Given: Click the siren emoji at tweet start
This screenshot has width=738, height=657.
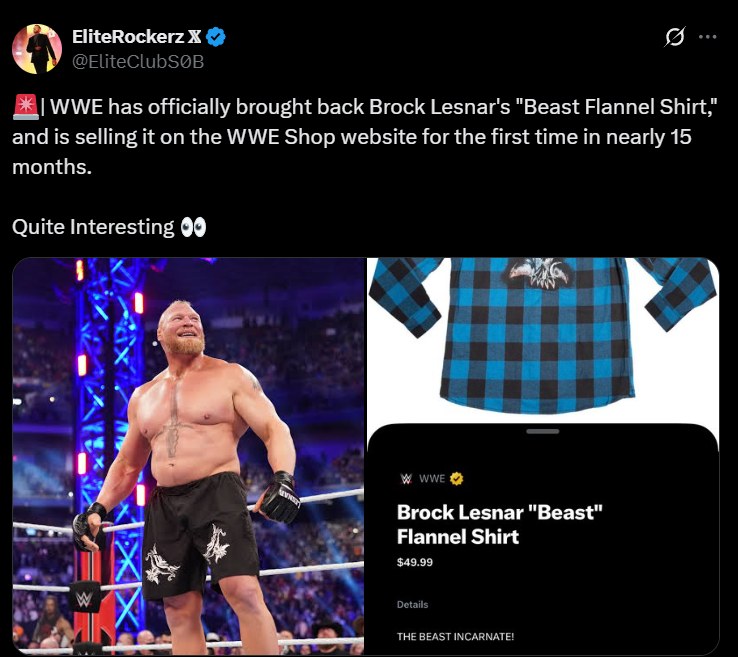Looking at the screenshot, I should (25, 106).
